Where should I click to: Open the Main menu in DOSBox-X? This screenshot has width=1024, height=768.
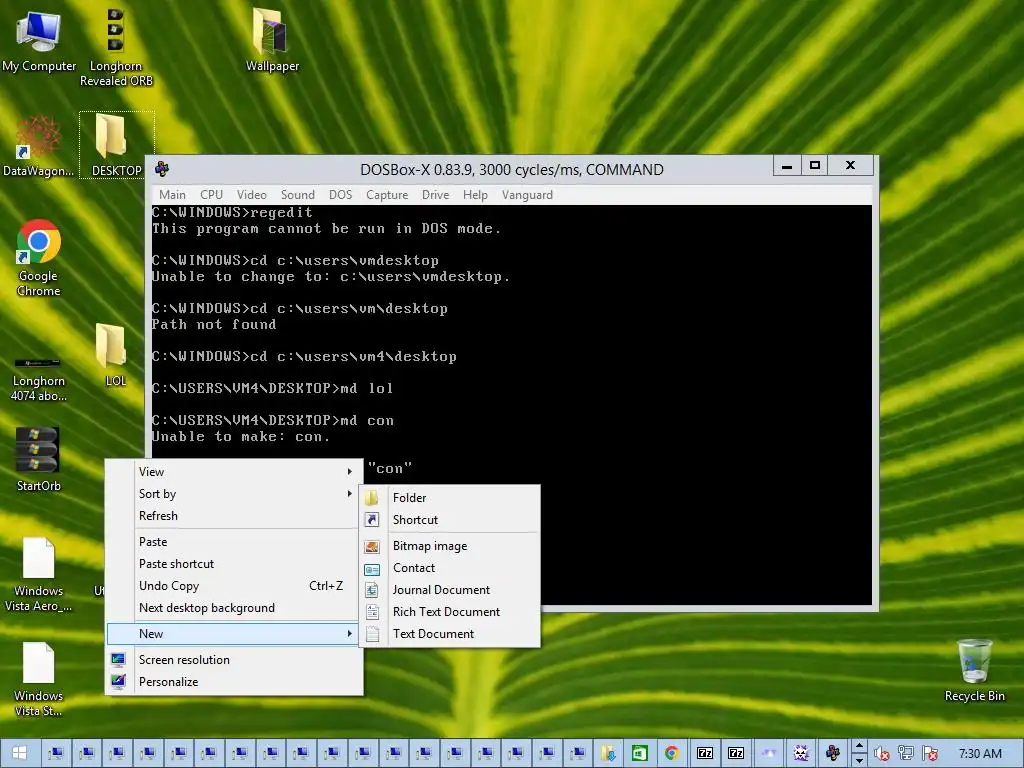pyautogui.click(x=172, y=195)
